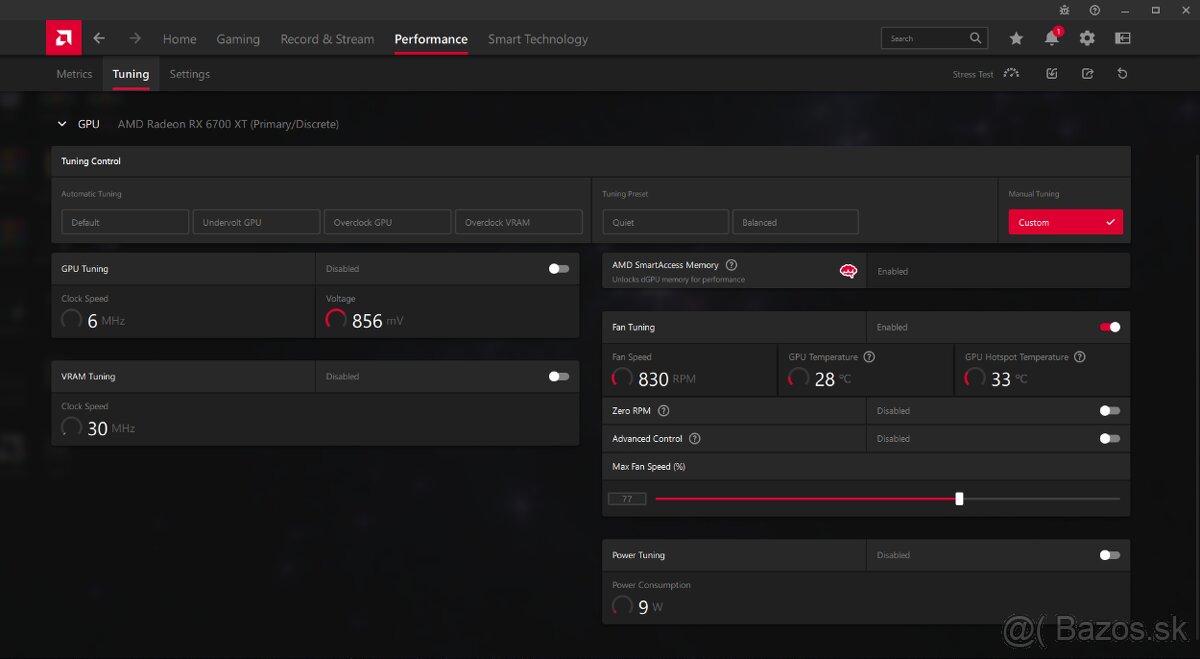The width and height of the screenshot is (1200, 659).
Task: Reset tuning with the restore icon
Action: point(1122,73)
